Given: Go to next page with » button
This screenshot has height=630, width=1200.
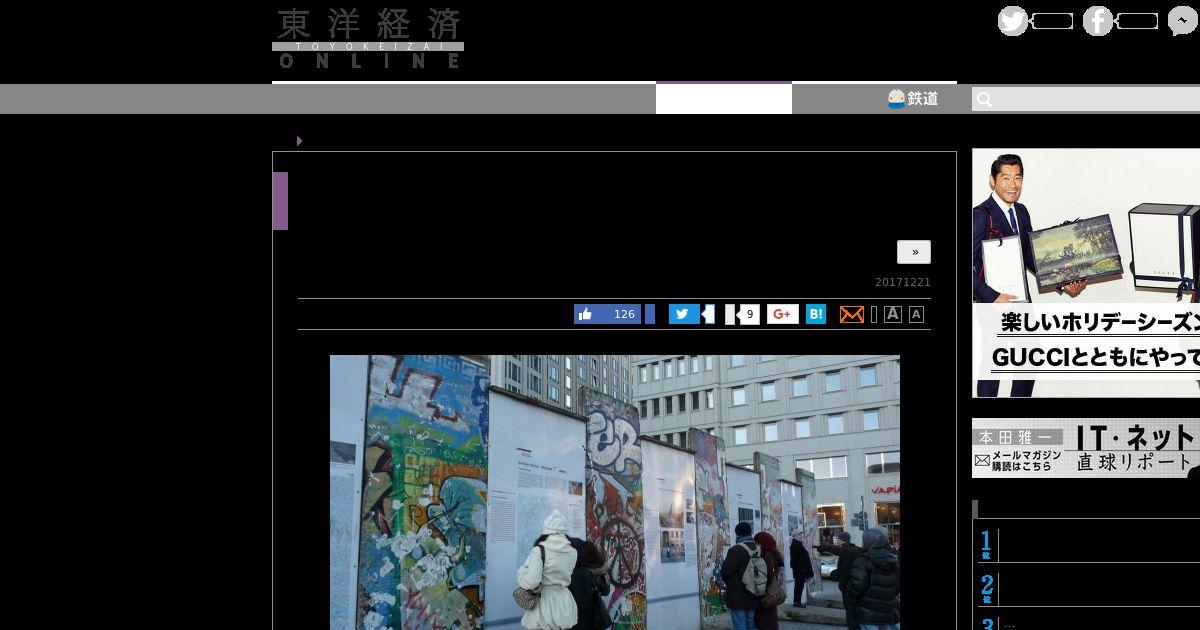Looking at the screenshot, I should coord(914,252).
